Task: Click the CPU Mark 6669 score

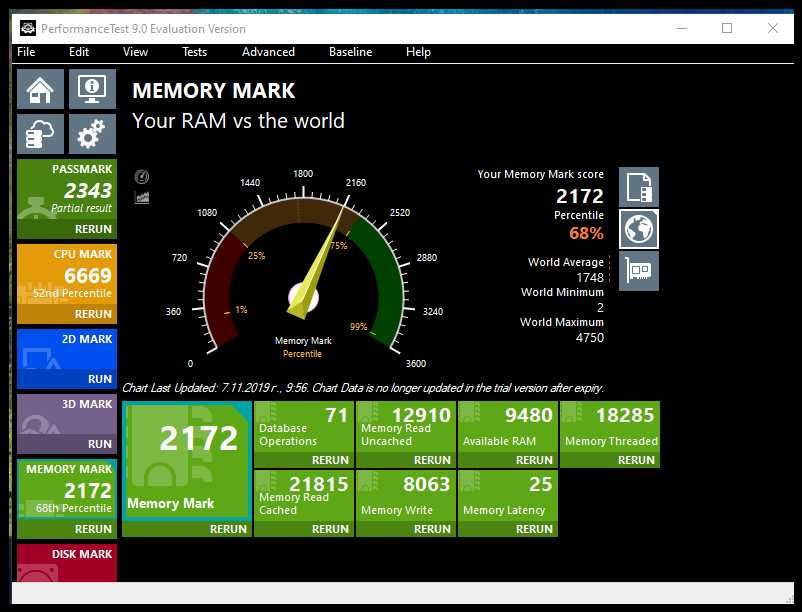Action: pos(87,276)
